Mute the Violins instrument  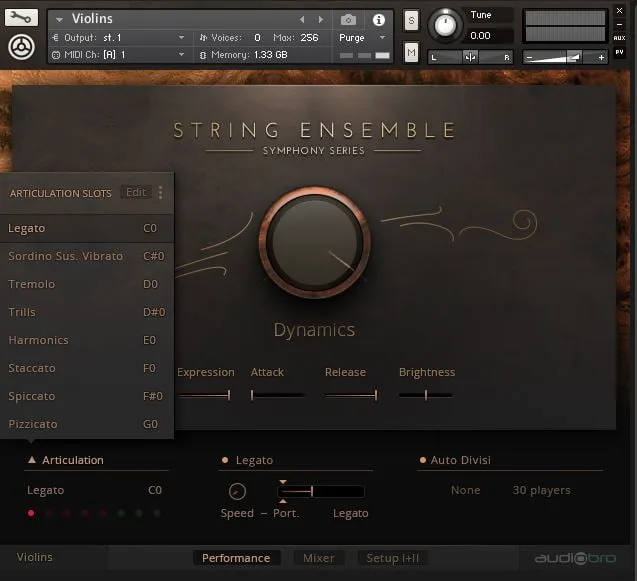(411, 53)
